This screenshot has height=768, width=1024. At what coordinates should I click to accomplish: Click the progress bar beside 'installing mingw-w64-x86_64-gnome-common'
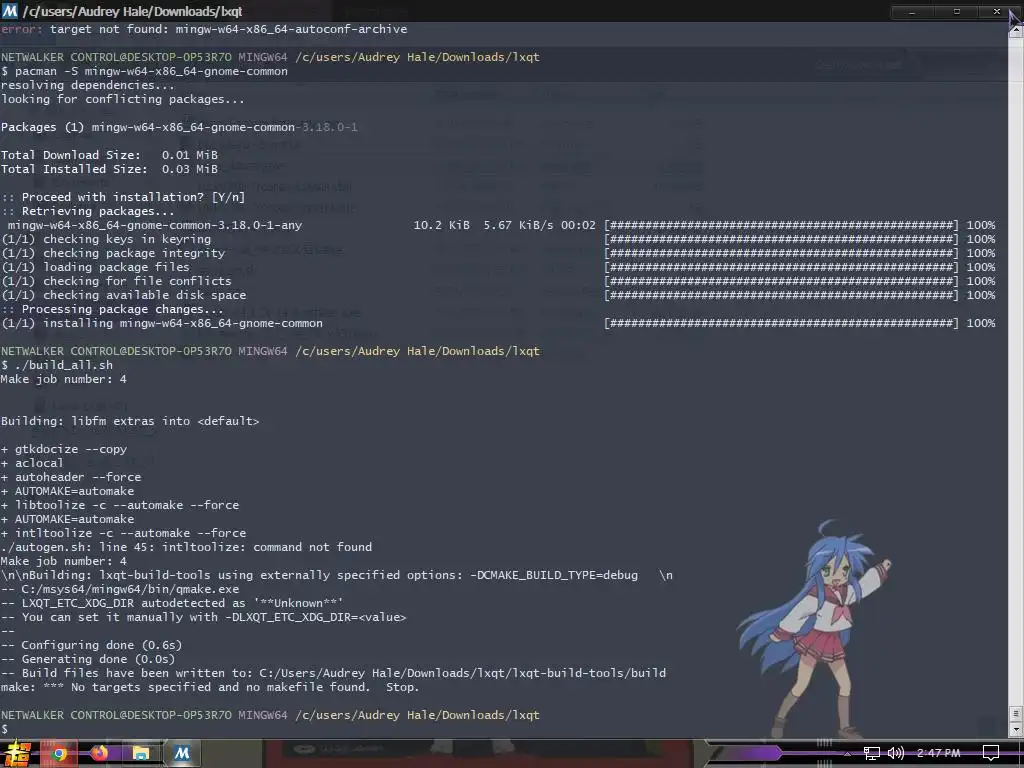pos(782,323)
